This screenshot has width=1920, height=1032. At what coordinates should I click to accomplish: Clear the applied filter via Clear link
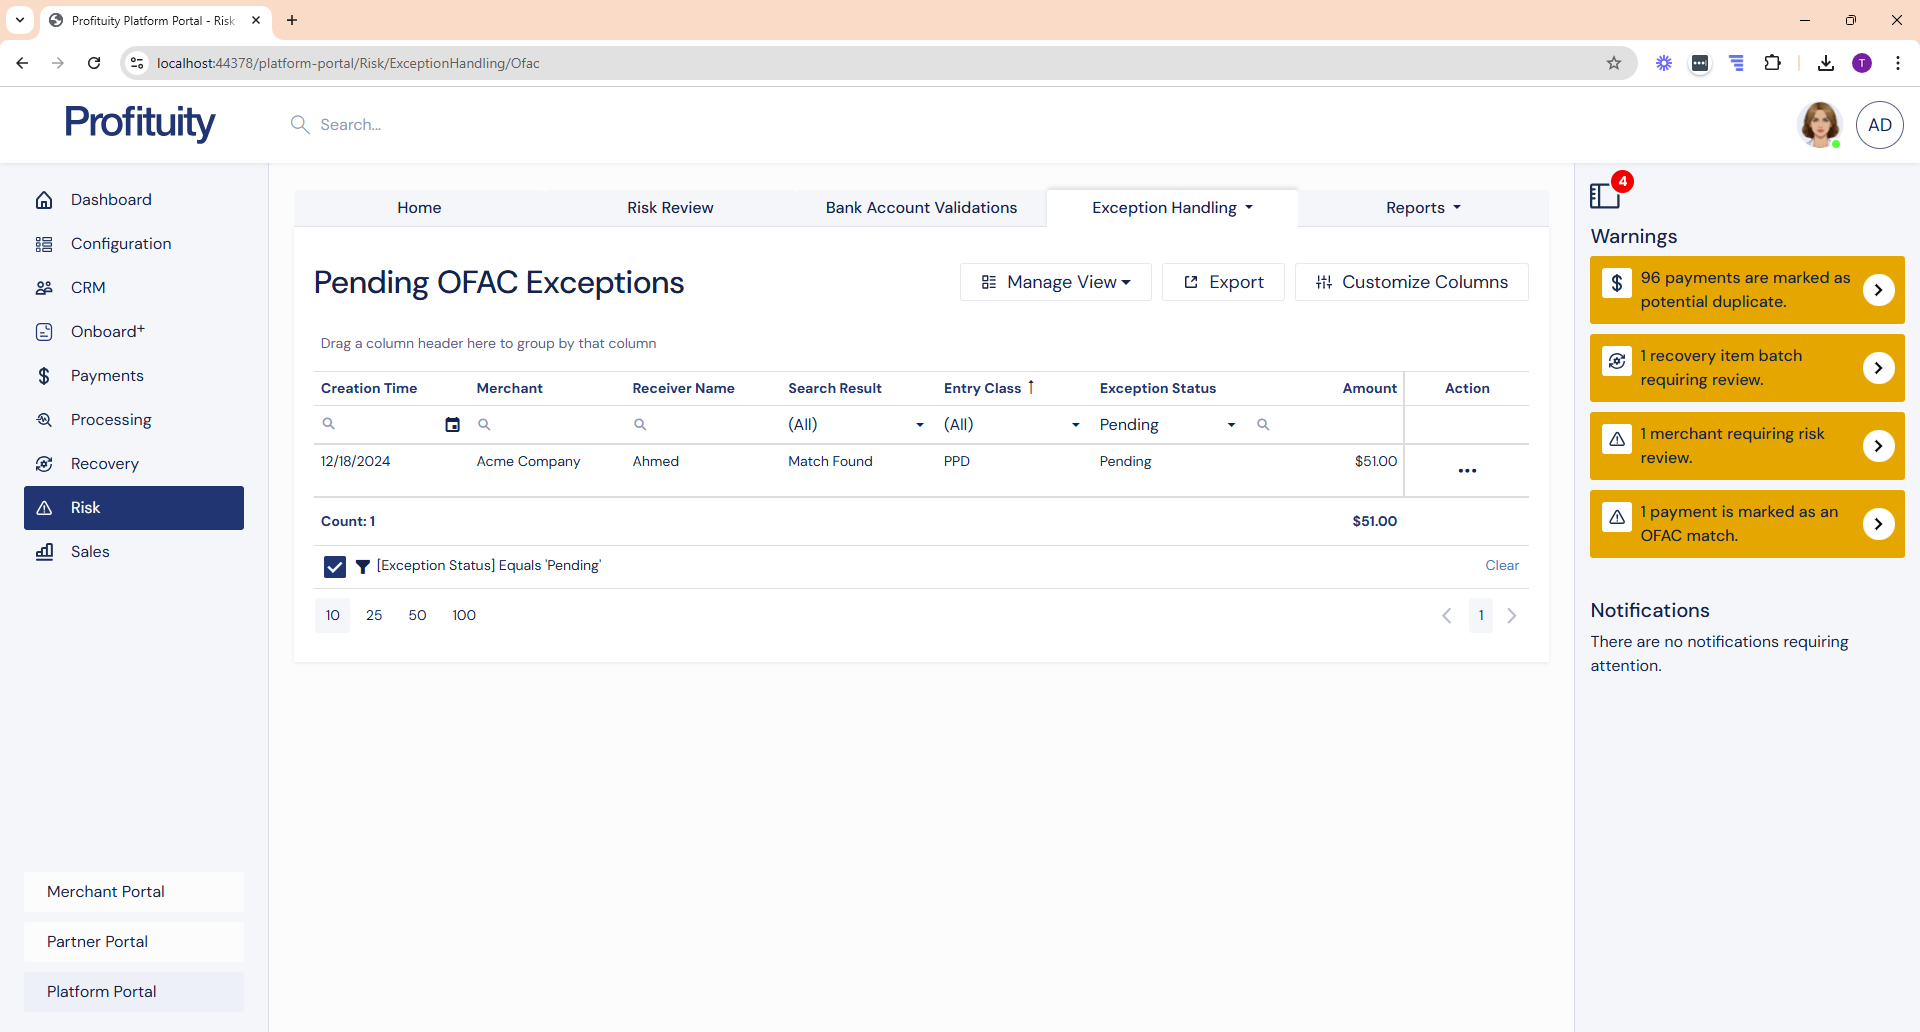pyautogui.click(x=1501, y=566)
